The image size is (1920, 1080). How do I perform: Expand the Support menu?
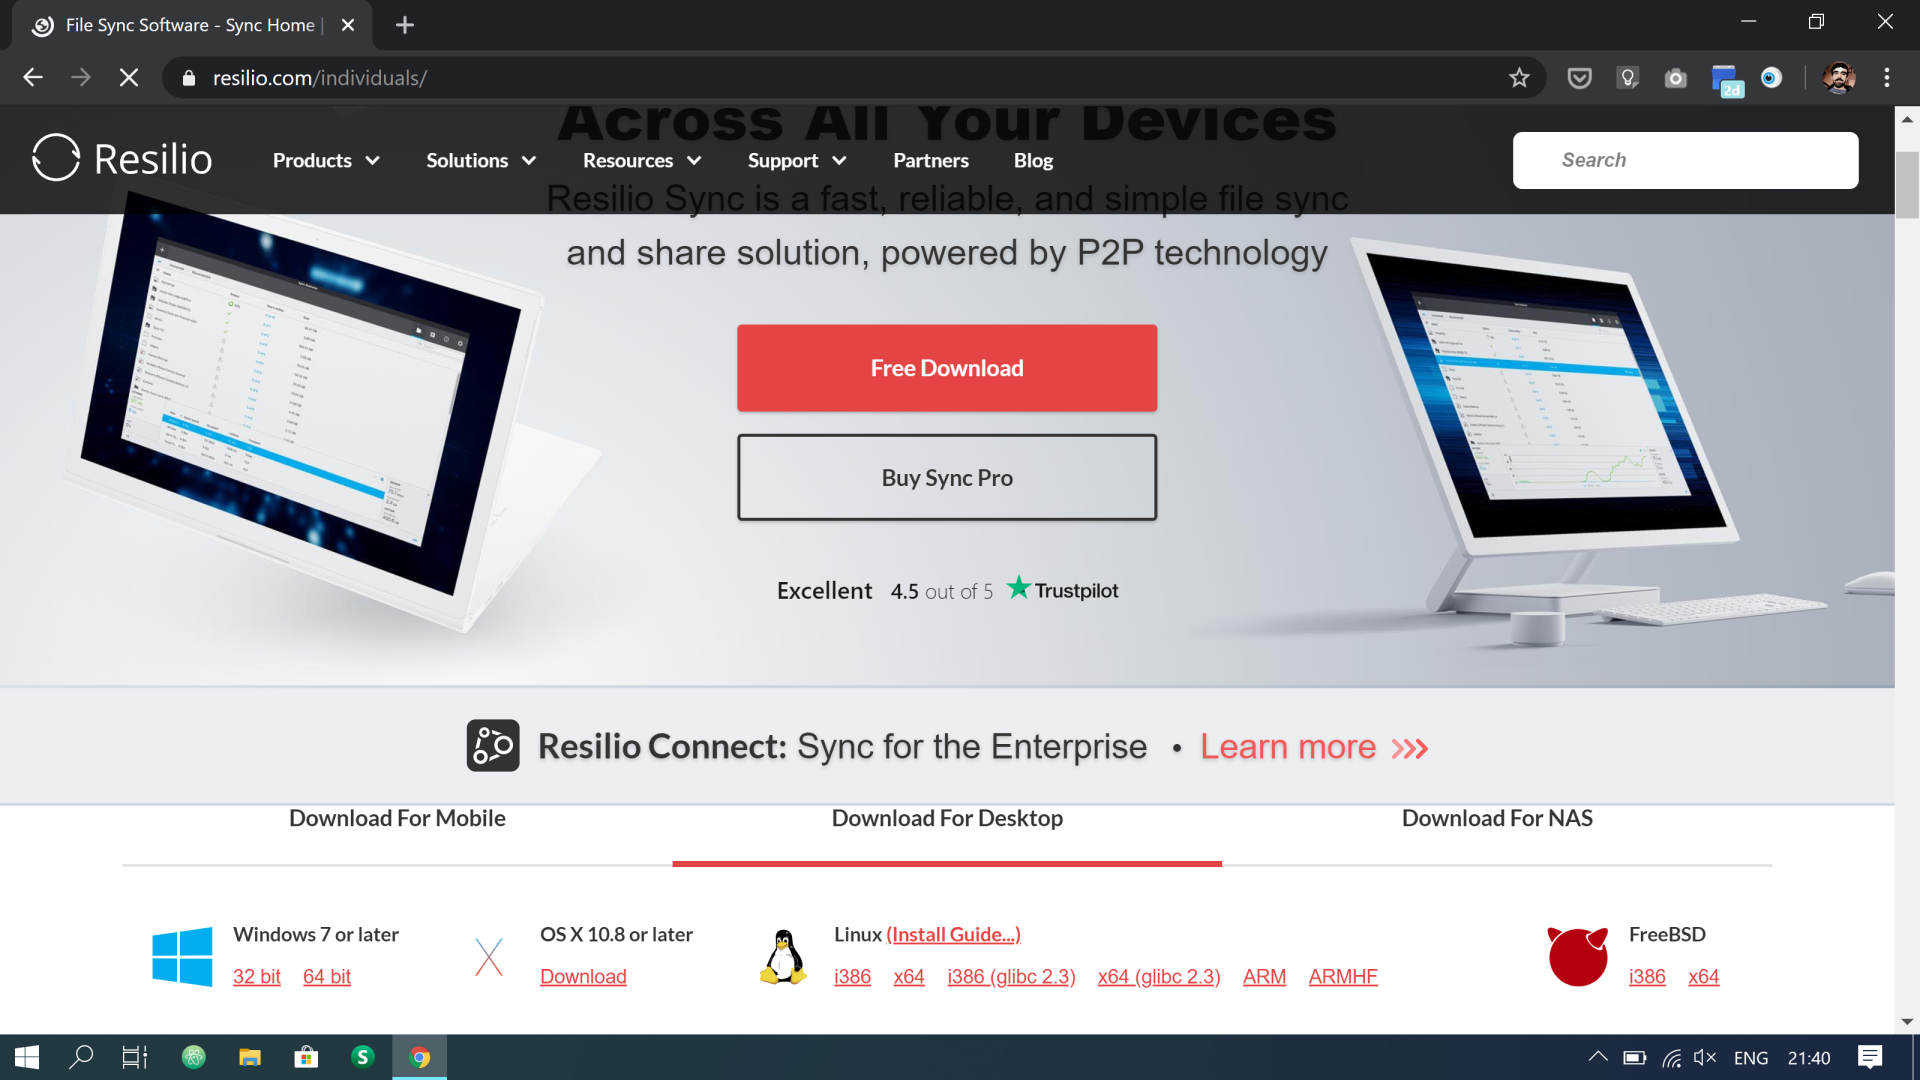click(x=797, y=161)
